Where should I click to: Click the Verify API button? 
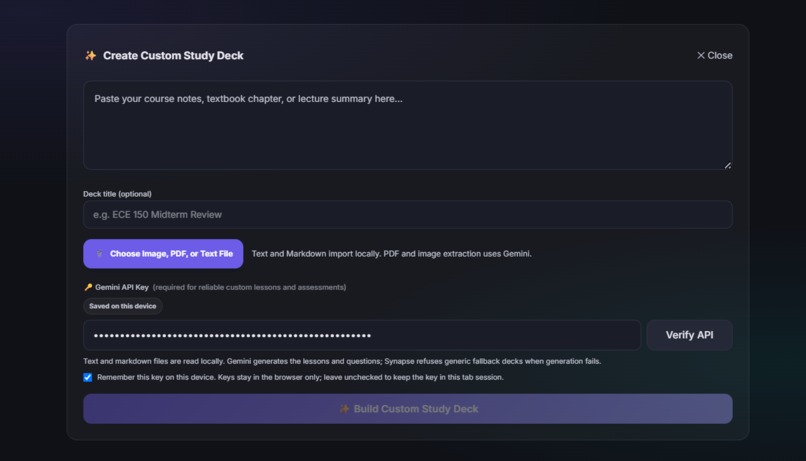pyautogui.click(x=689, y=335)
